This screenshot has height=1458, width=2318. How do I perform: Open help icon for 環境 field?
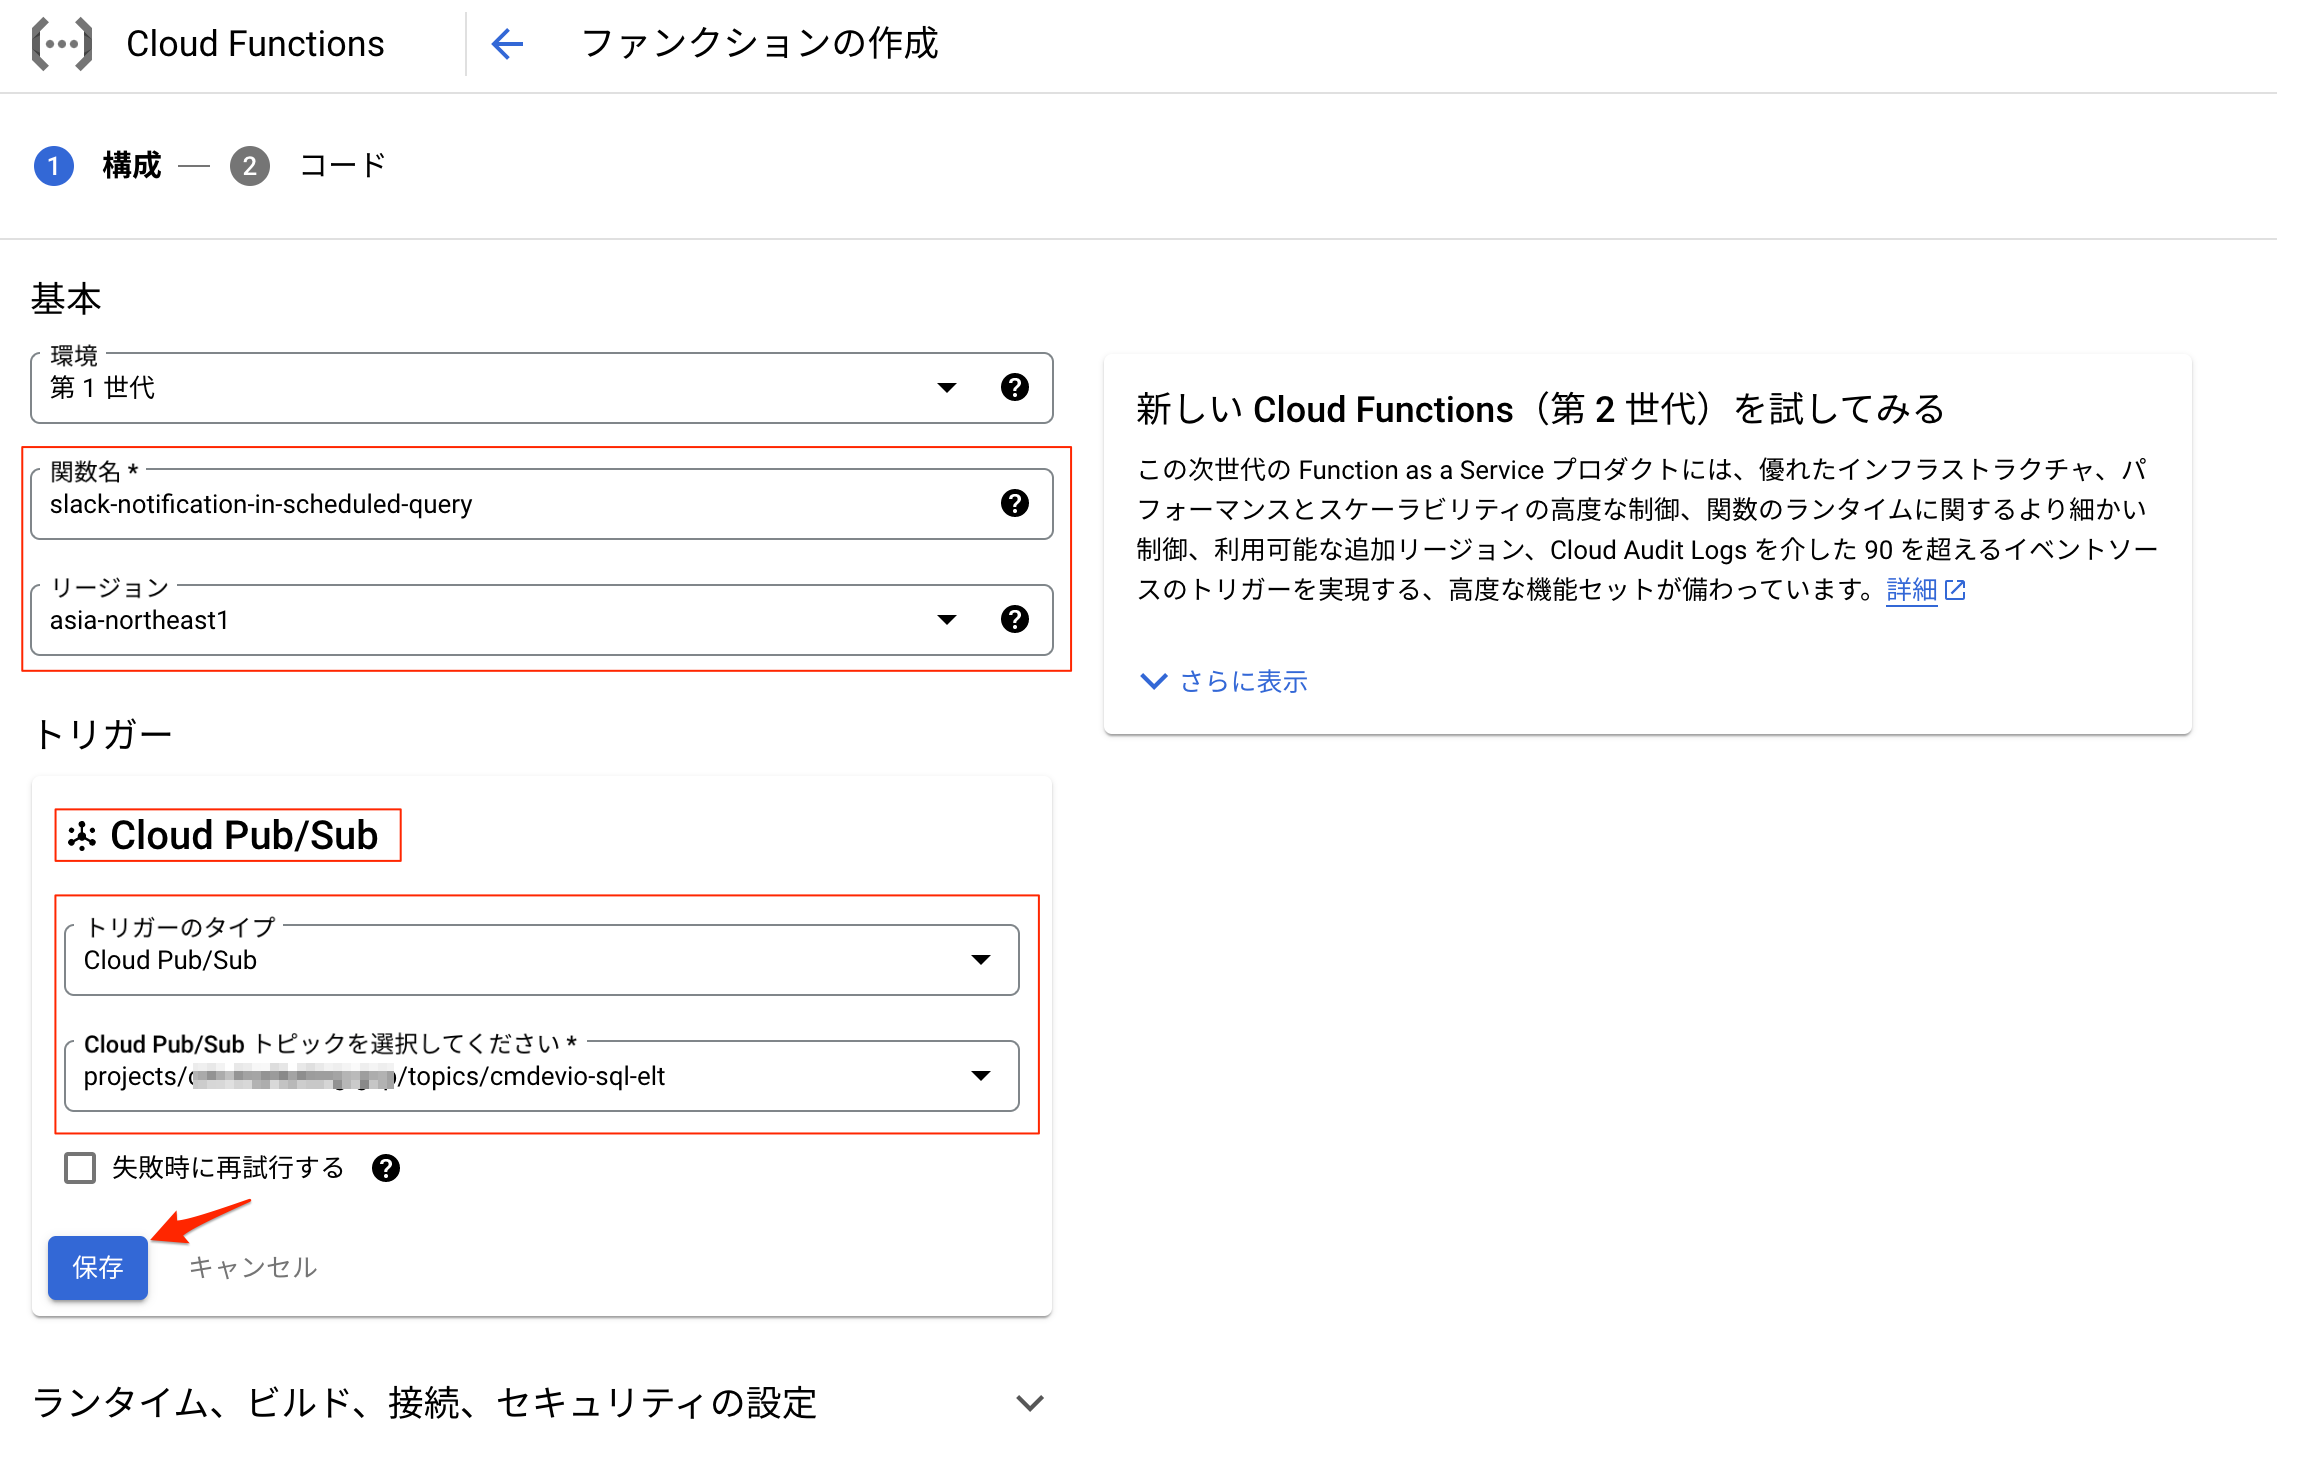click(1014, 387)
